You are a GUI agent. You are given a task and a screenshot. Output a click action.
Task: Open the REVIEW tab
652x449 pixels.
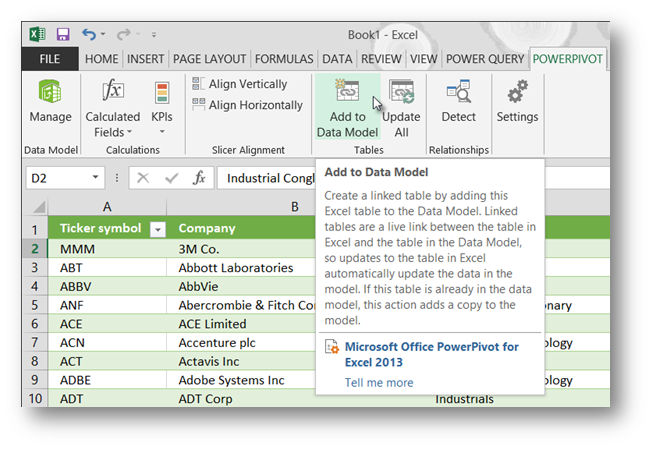pos(381,59)
